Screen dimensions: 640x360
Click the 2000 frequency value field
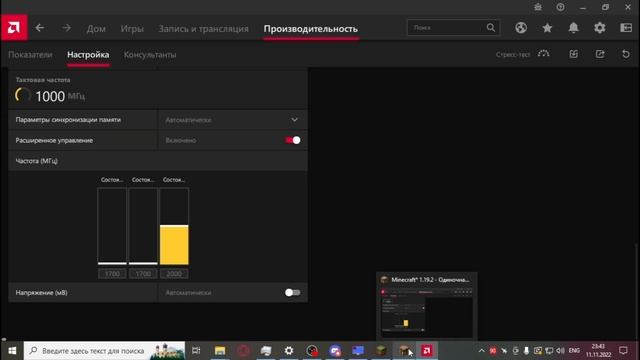[x=174, y=273]
